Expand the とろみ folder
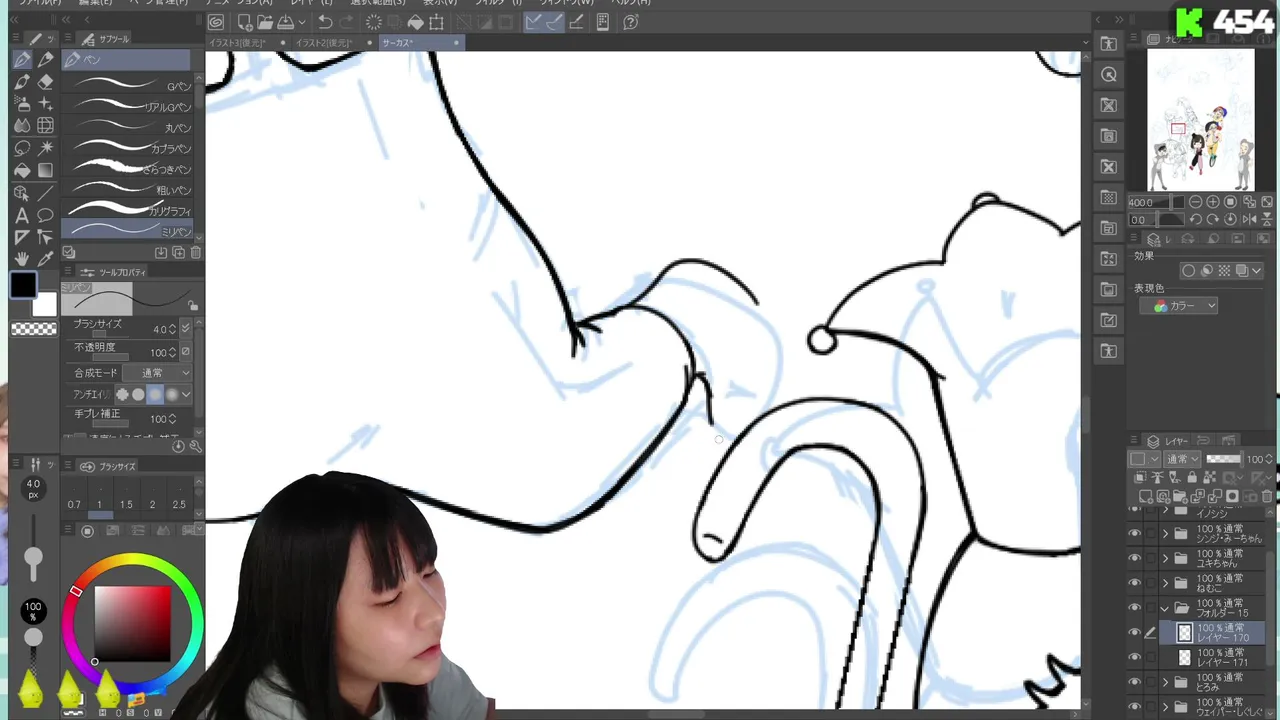The height and width of the screenshot is (720, 1280). click(1165, 683)
